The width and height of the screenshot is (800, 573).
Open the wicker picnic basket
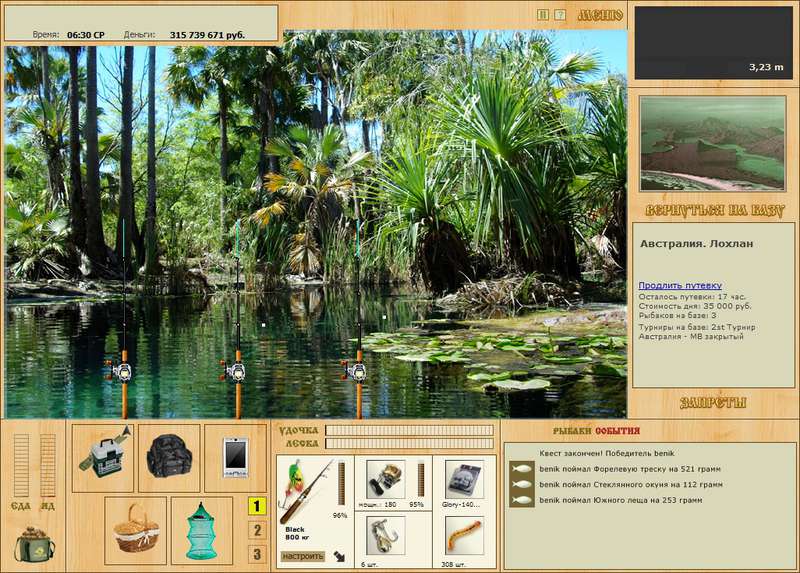point(136,531)
